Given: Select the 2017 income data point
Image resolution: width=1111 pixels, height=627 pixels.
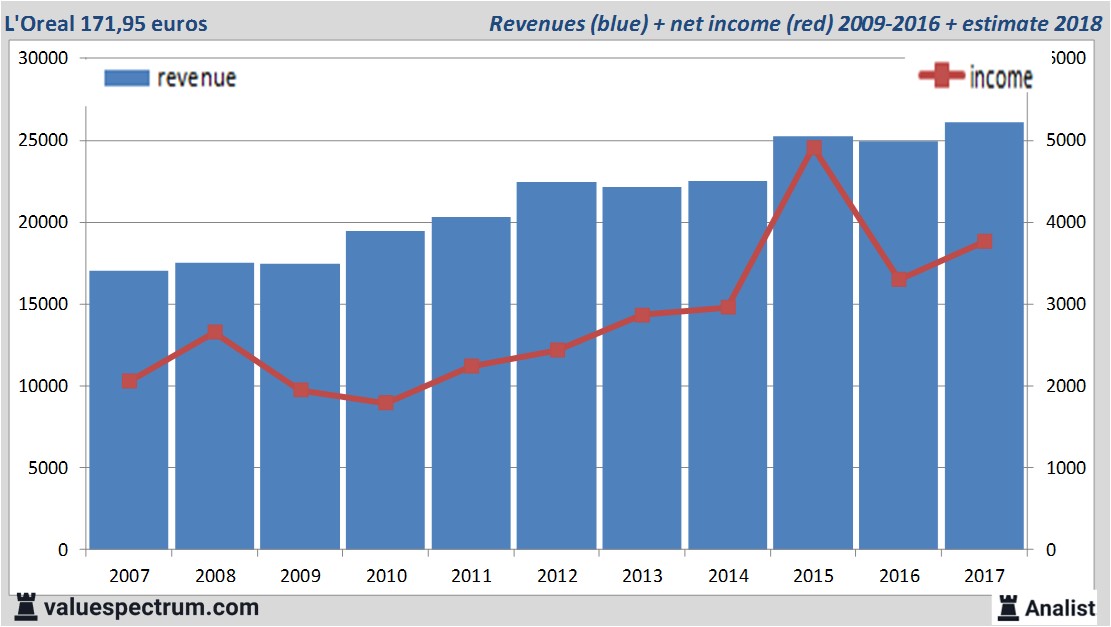Looking at the screenshot, I should click(984, 241).
